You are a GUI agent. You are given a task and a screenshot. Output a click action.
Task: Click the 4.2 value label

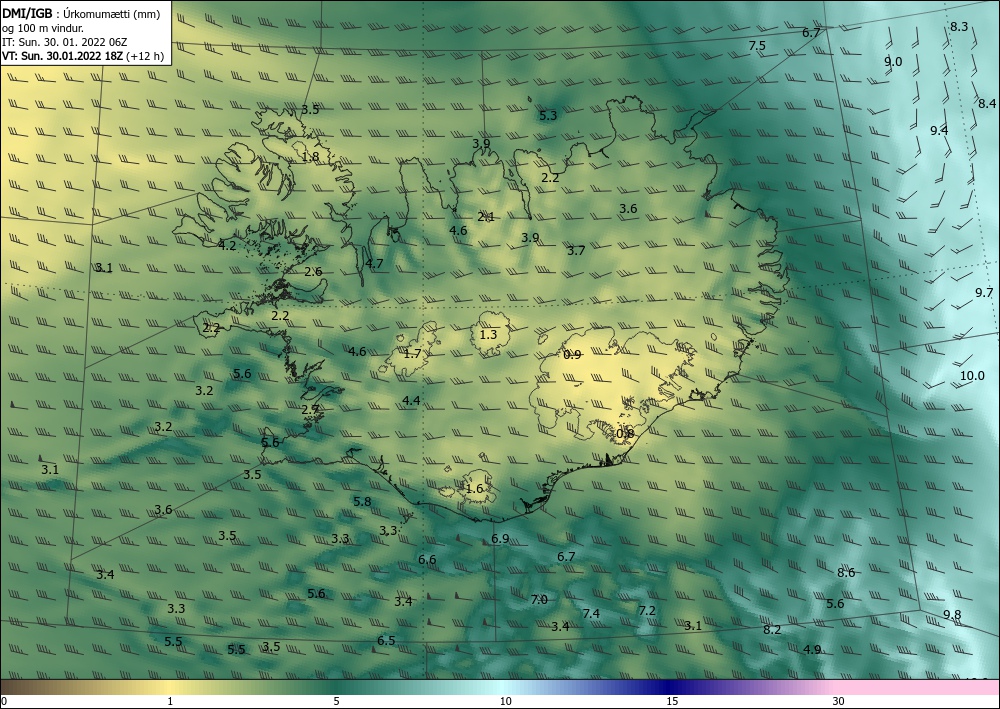pos(227,245)
